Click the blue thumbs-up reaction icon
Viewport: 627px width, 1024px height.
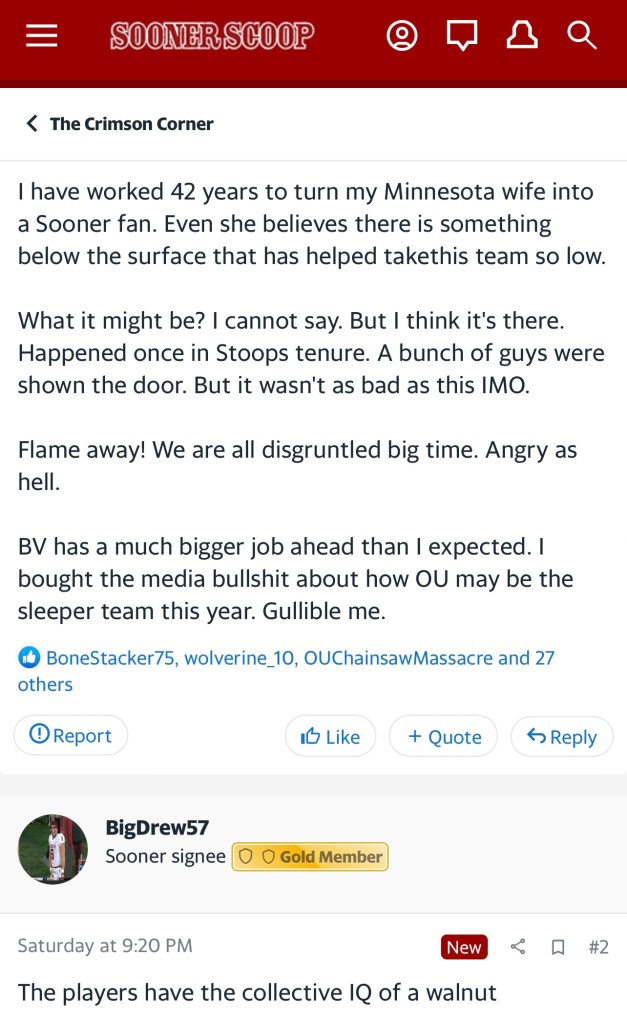tap(29, 658)
